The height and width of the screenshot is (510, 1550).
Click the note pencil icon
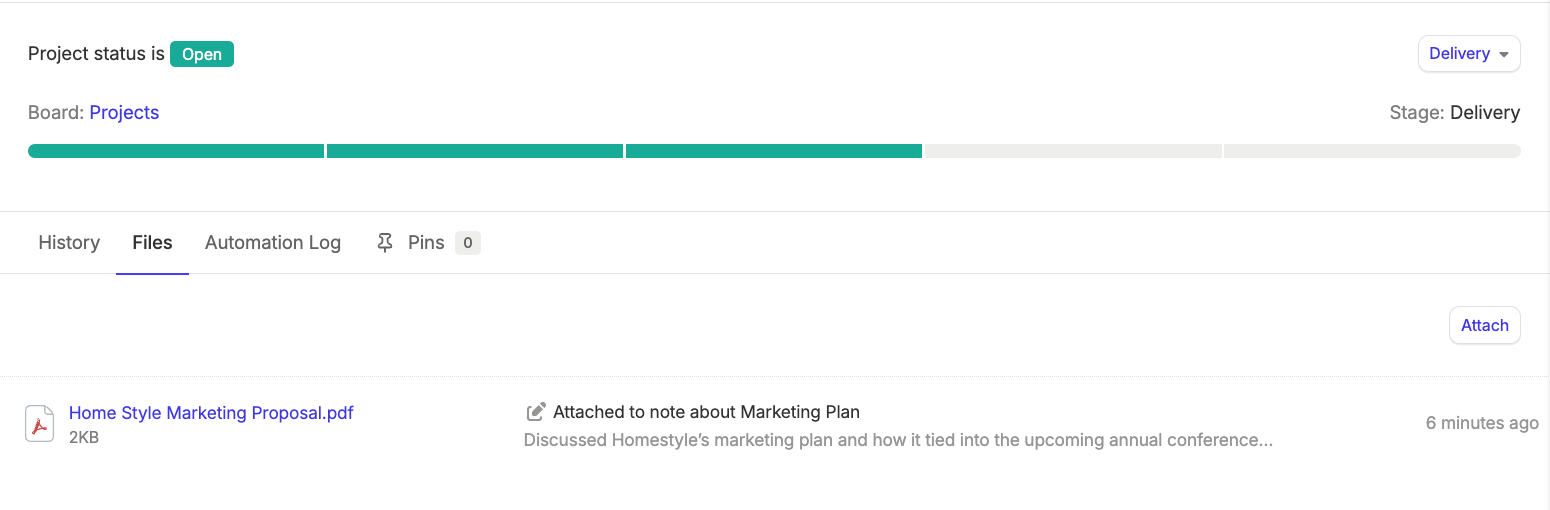click(536, 412)
